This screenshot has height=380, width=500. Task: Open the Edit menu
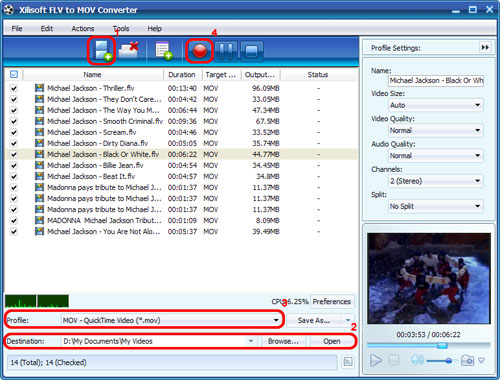point(47,29)
